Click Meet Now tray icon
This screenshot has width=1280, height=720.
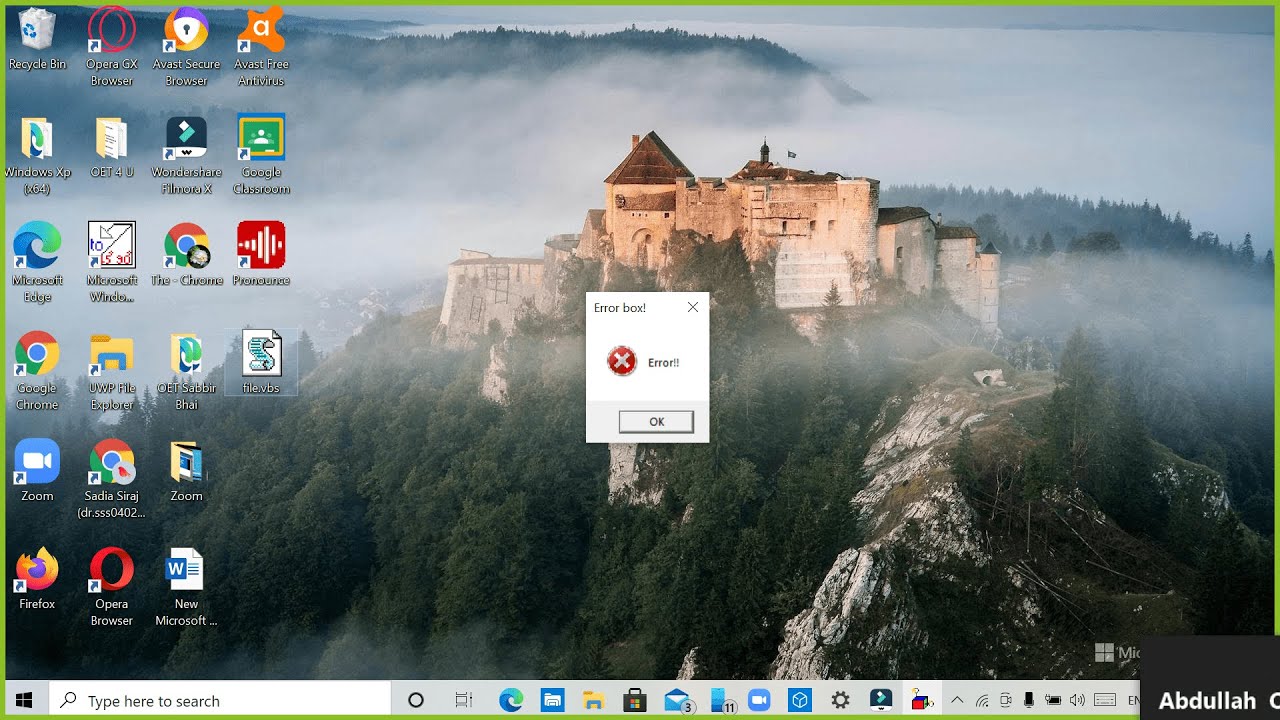click(1006, 701)
